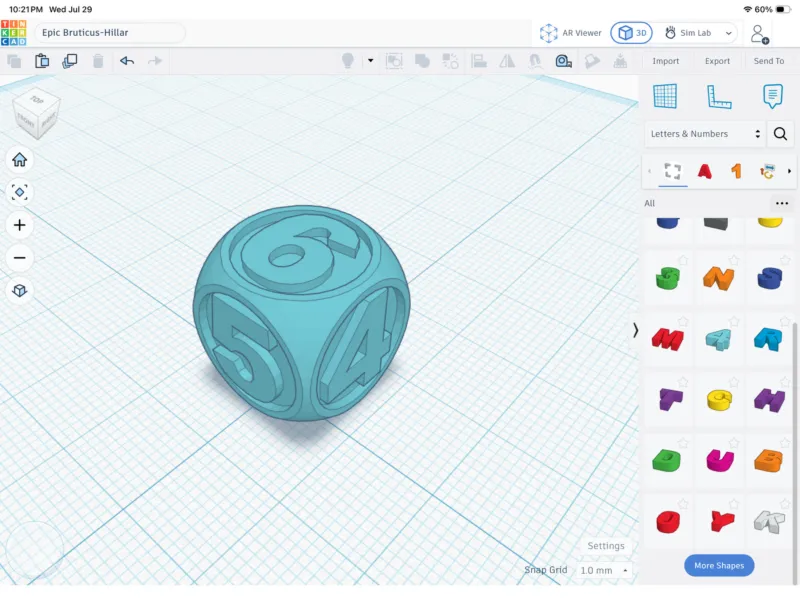Show next shape category tabs arrow

coord(789,171)
